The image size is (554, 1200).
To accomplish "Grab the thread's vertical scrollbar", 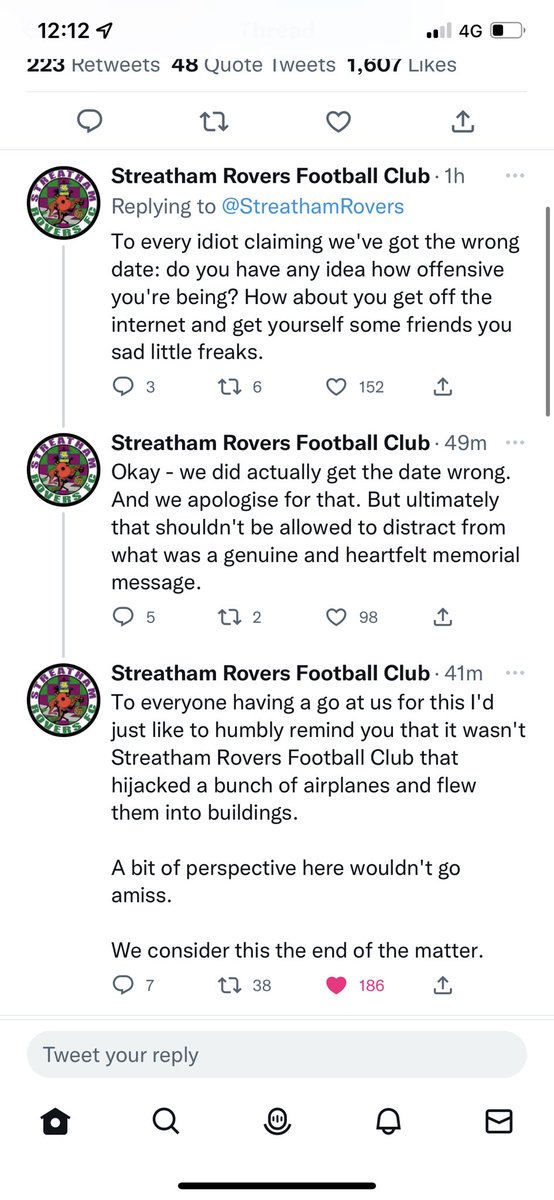I will point(546,312).
